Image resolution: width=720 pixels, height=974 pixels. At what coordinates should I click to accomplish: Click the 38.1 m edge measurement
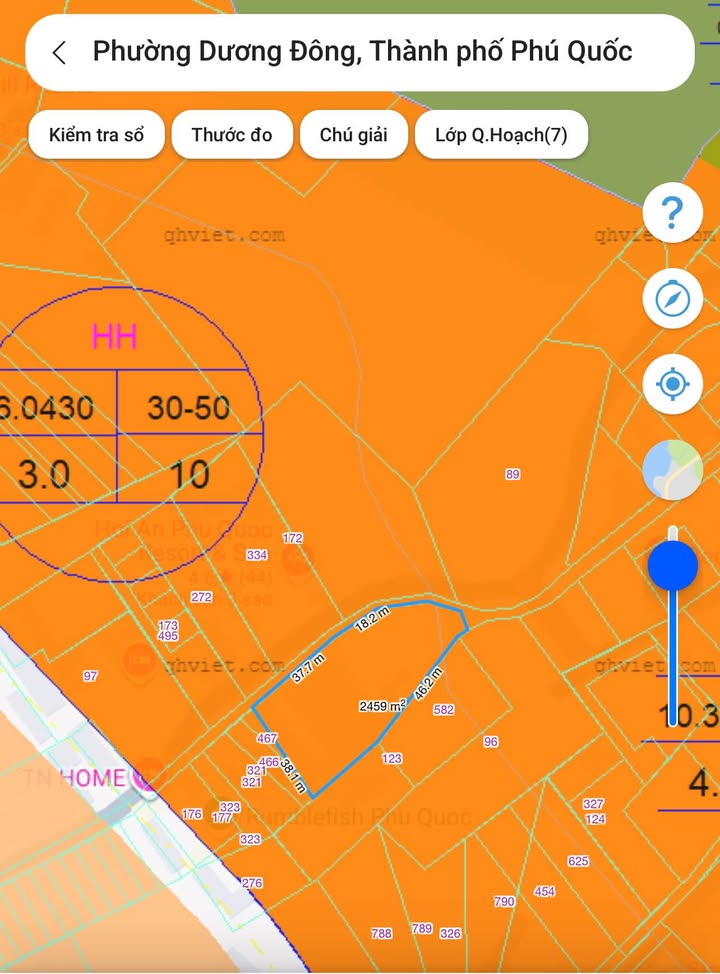click(293, 776)
